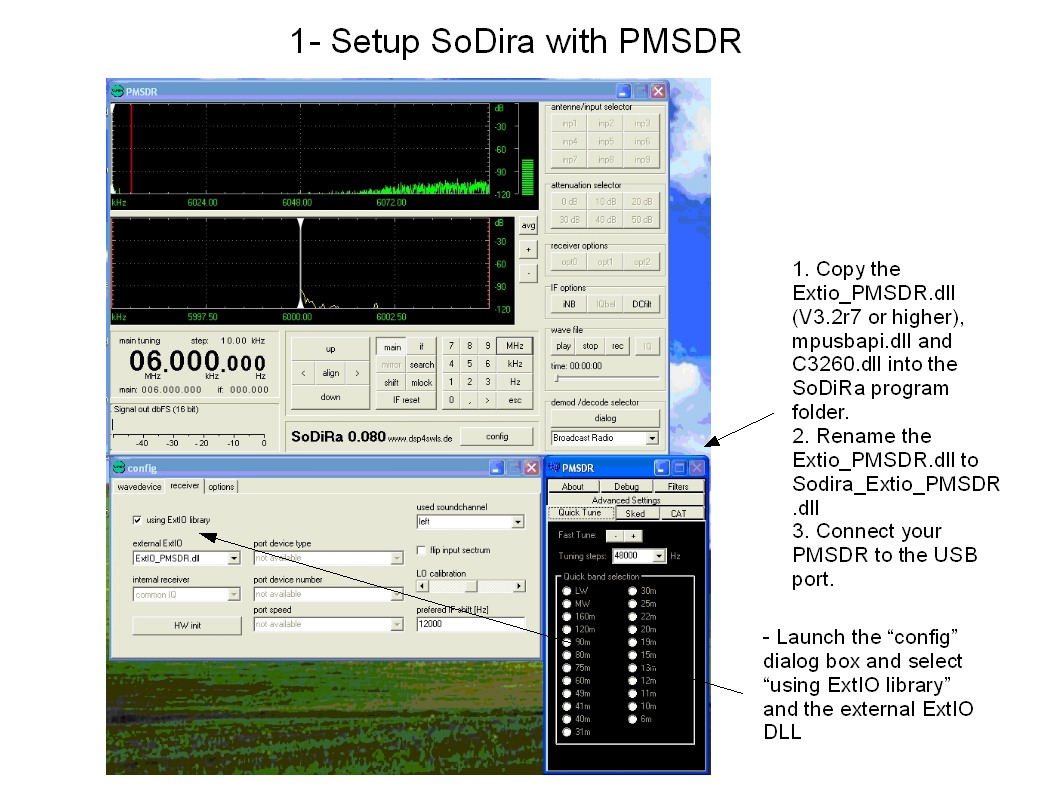
Task: Select the main tuning mode button
Action: (x=392, y=347)
